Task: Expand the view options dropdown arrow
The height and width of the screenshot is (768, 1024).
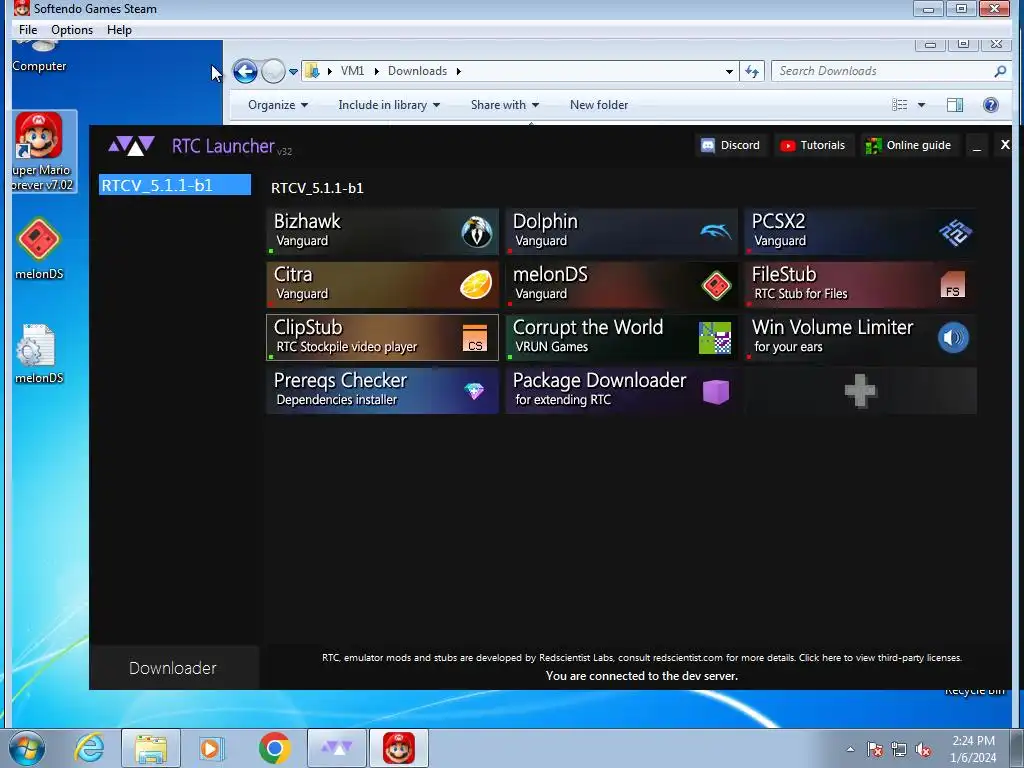Action: click(x=921, y=105)
